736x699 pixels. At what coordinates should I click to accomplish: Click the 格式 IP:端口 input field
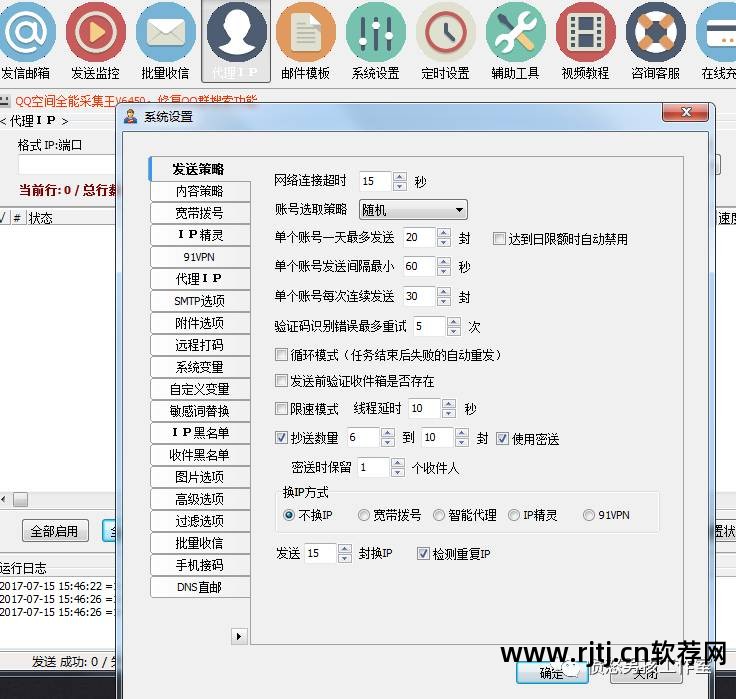67,165
